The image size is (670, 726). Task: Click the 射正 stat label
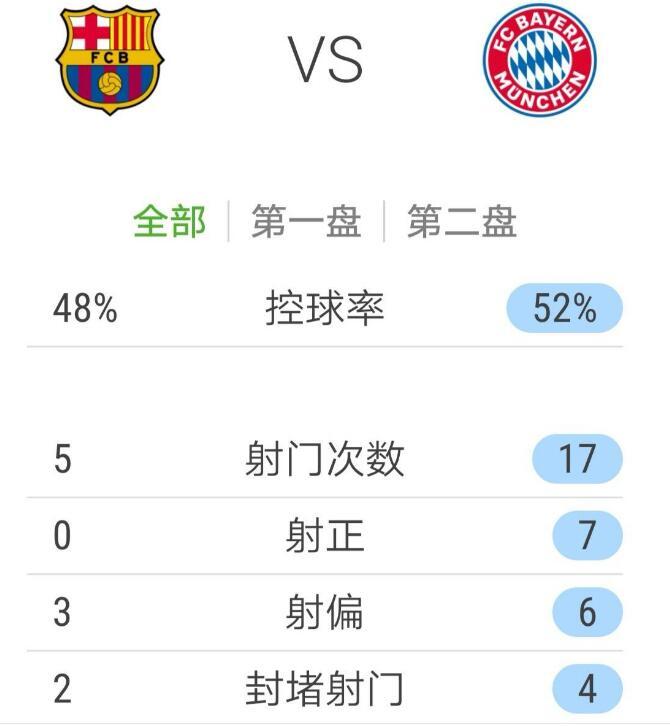(x=325, y=536)
